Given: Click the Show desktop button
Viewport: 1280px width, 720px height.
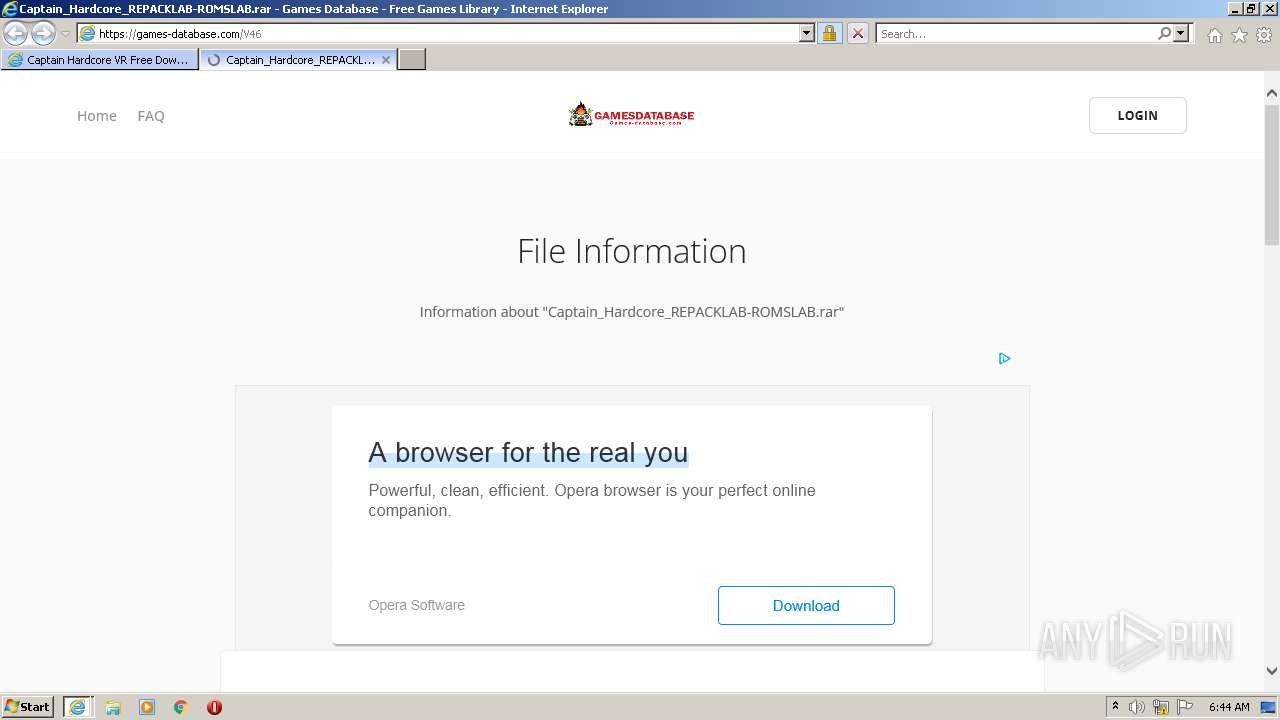Looking at the screenshot, I should point(1269,707).
